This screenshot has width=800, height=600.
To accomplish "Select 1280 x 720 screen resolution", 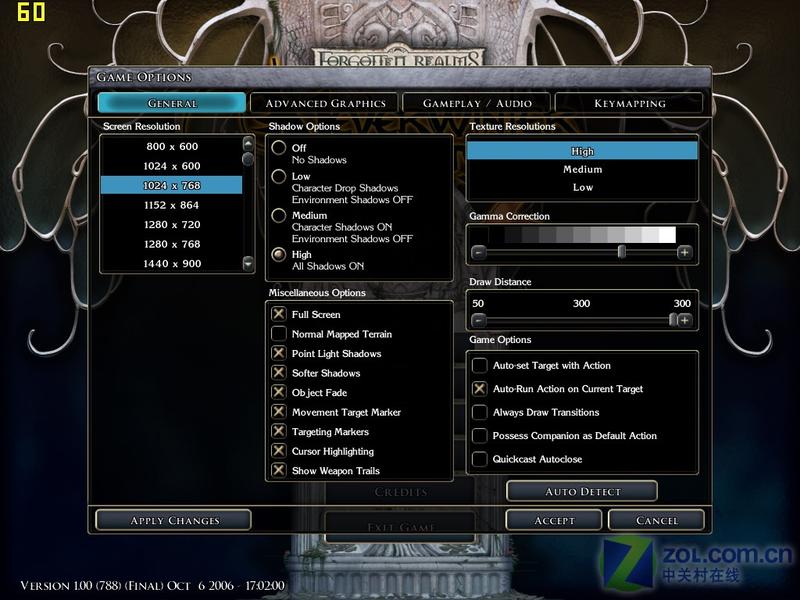I will (x=171, y=224).
